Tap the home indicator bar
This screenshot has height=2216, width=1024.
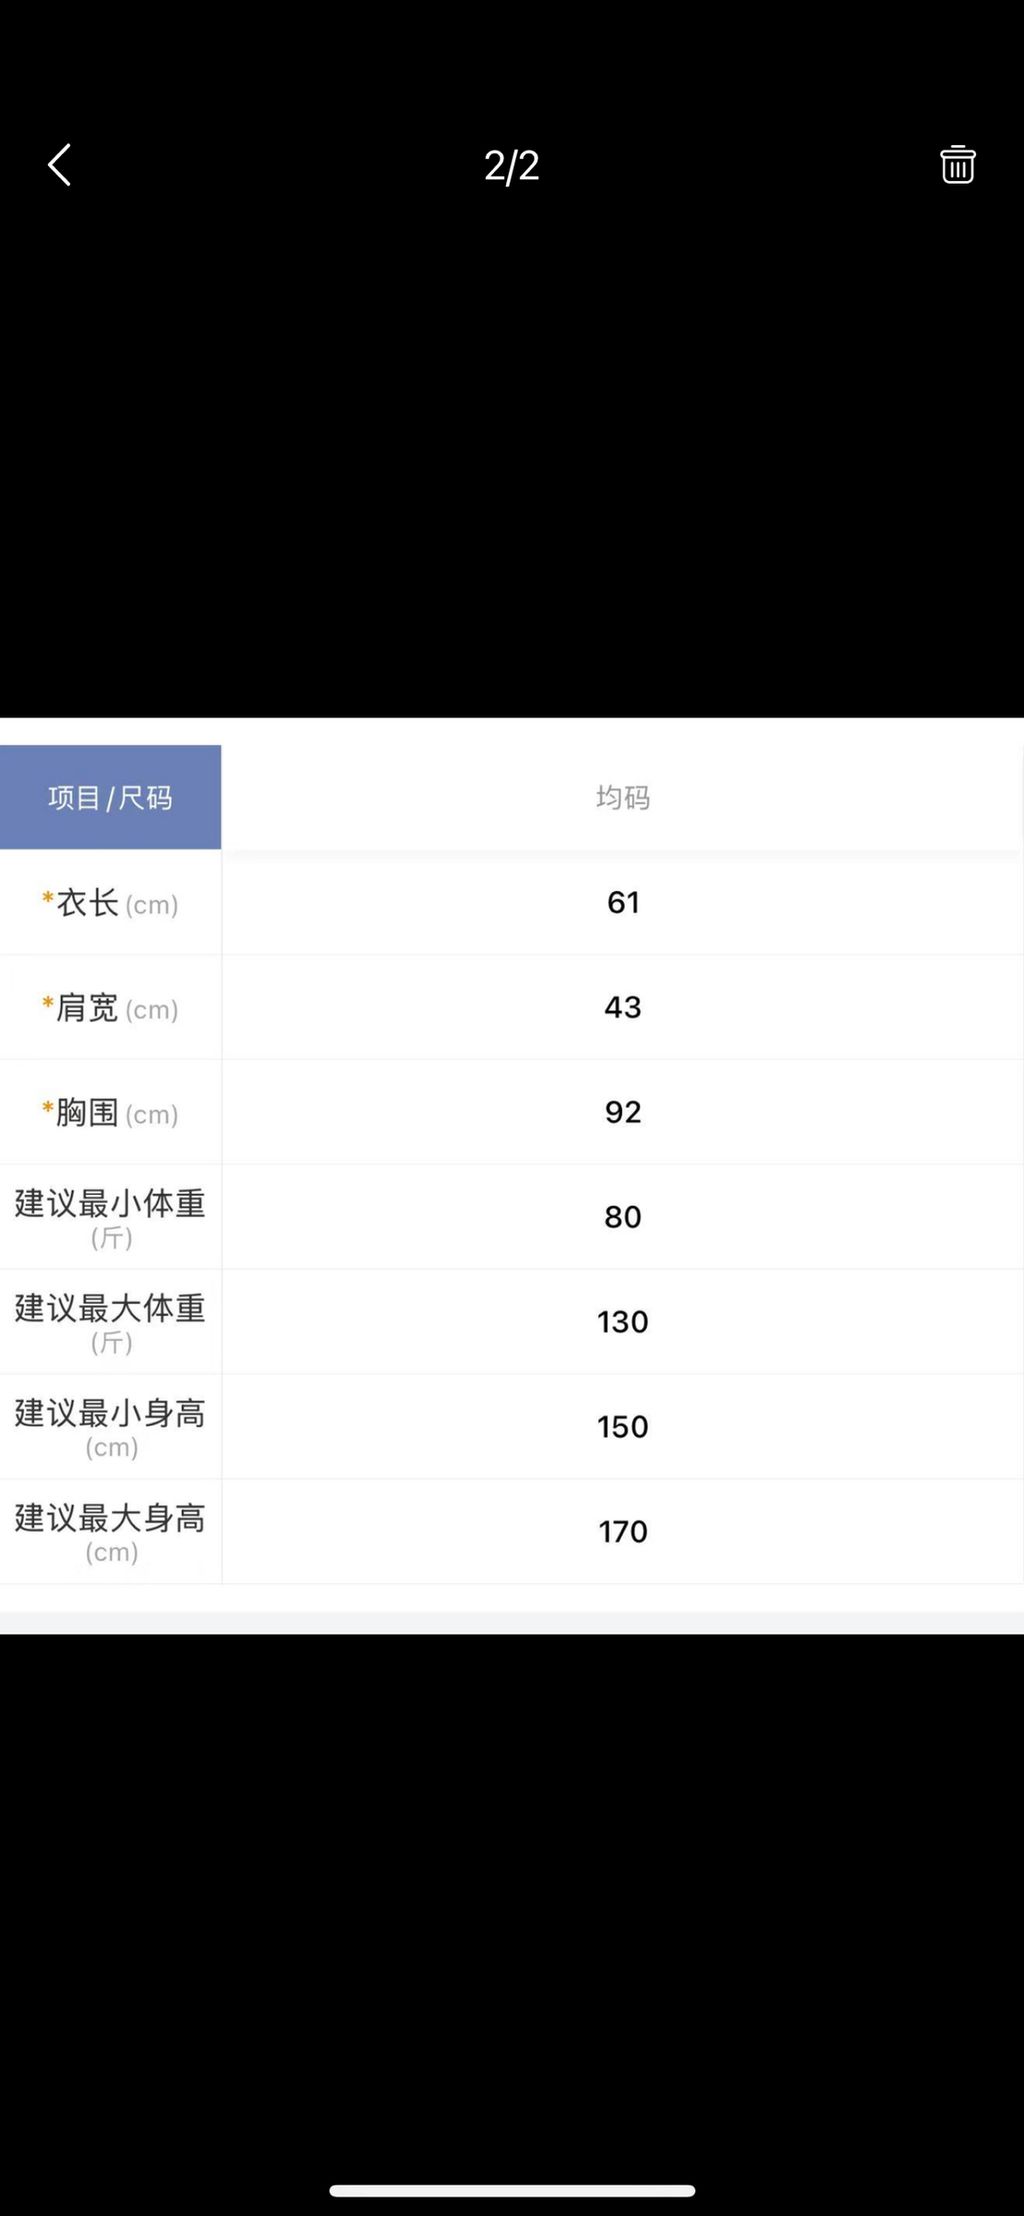[512, 2191]
